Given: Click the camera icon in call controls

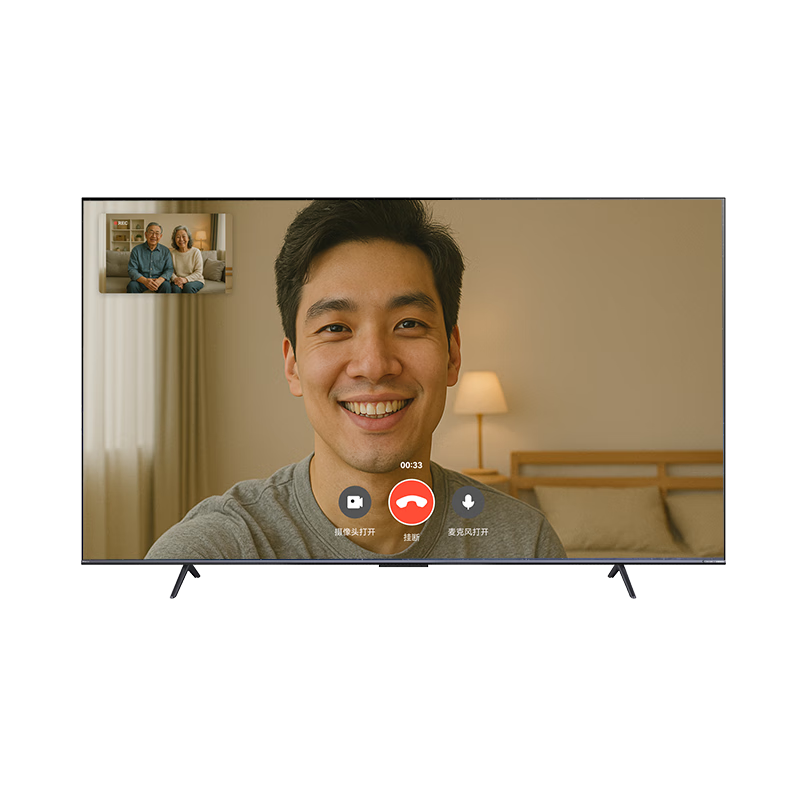Looking at the screenshot, I should [354, 502].
